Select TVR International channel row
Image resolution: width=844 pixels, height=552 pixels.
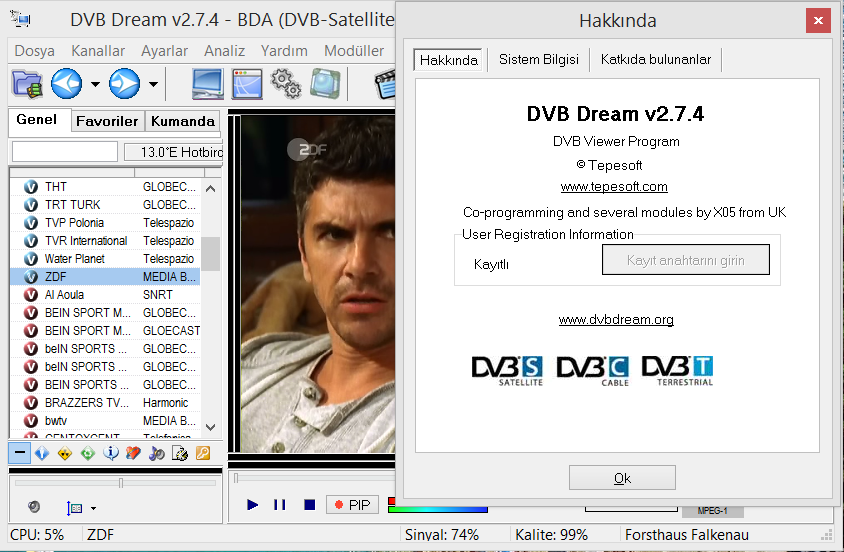coord(106,241)
